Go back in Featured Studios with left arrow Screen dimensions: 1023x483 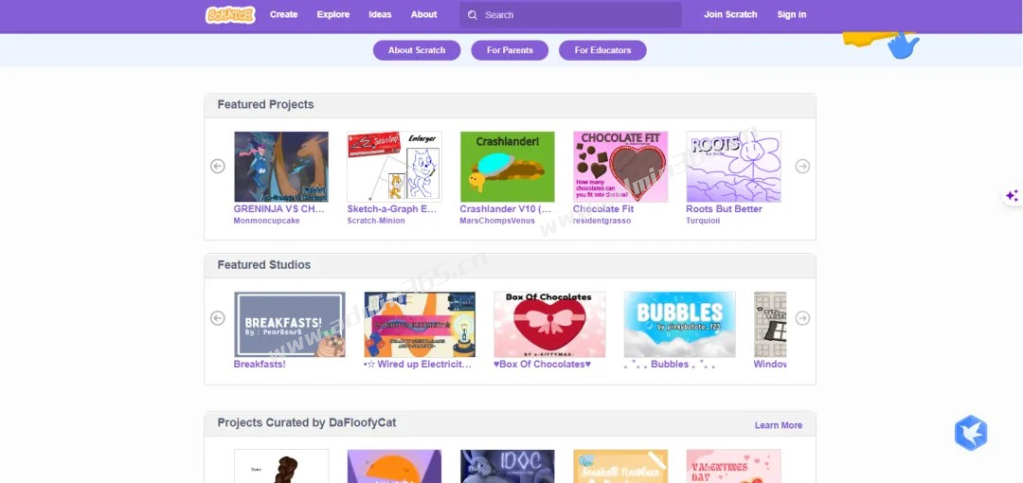pyautogui.click(x=217, y=318)
